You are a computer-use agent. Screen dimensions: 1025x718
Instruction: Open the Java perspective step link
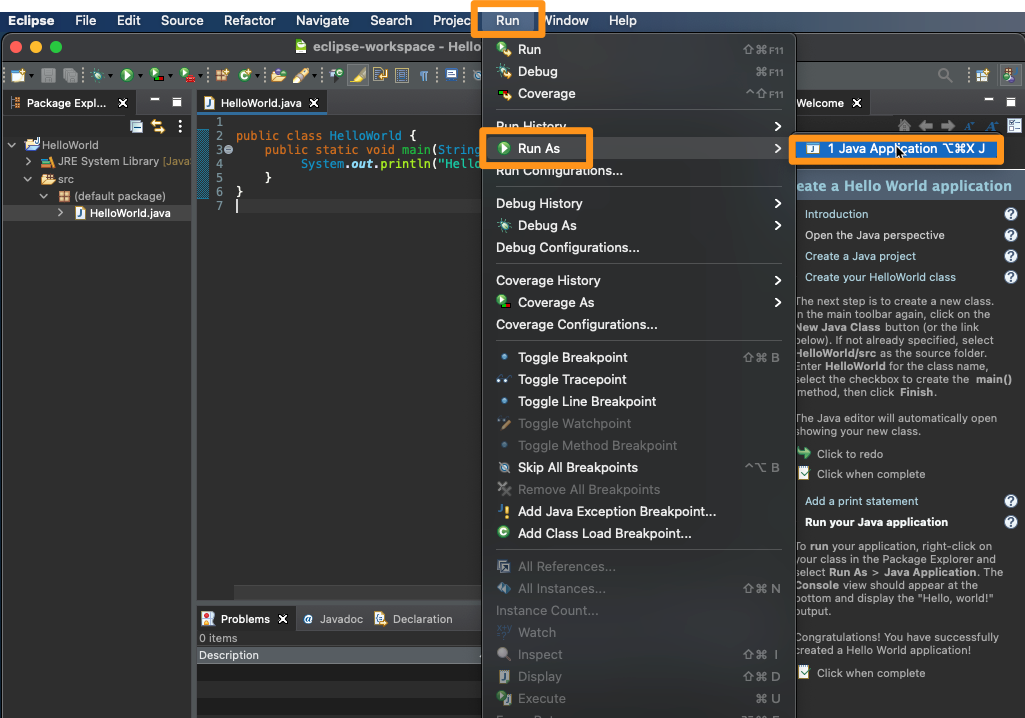tap(875, 235)
